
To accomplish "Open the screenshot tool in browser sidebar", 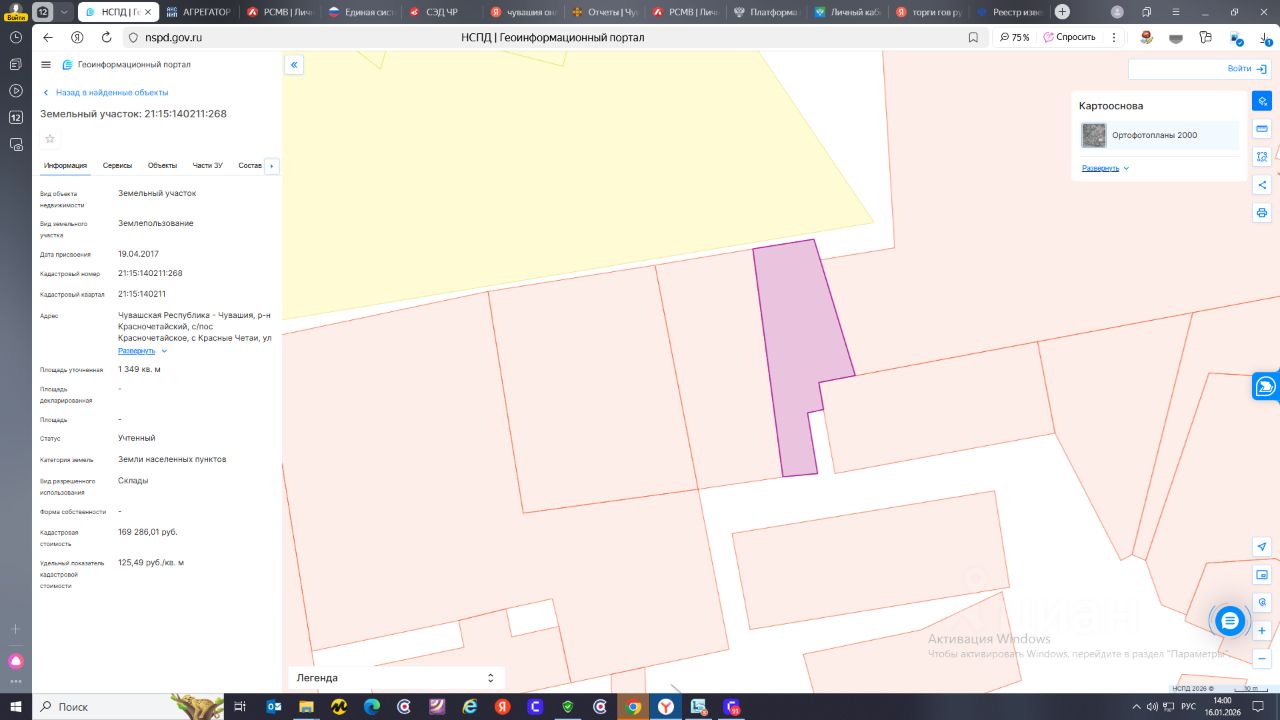I will 16,144.
